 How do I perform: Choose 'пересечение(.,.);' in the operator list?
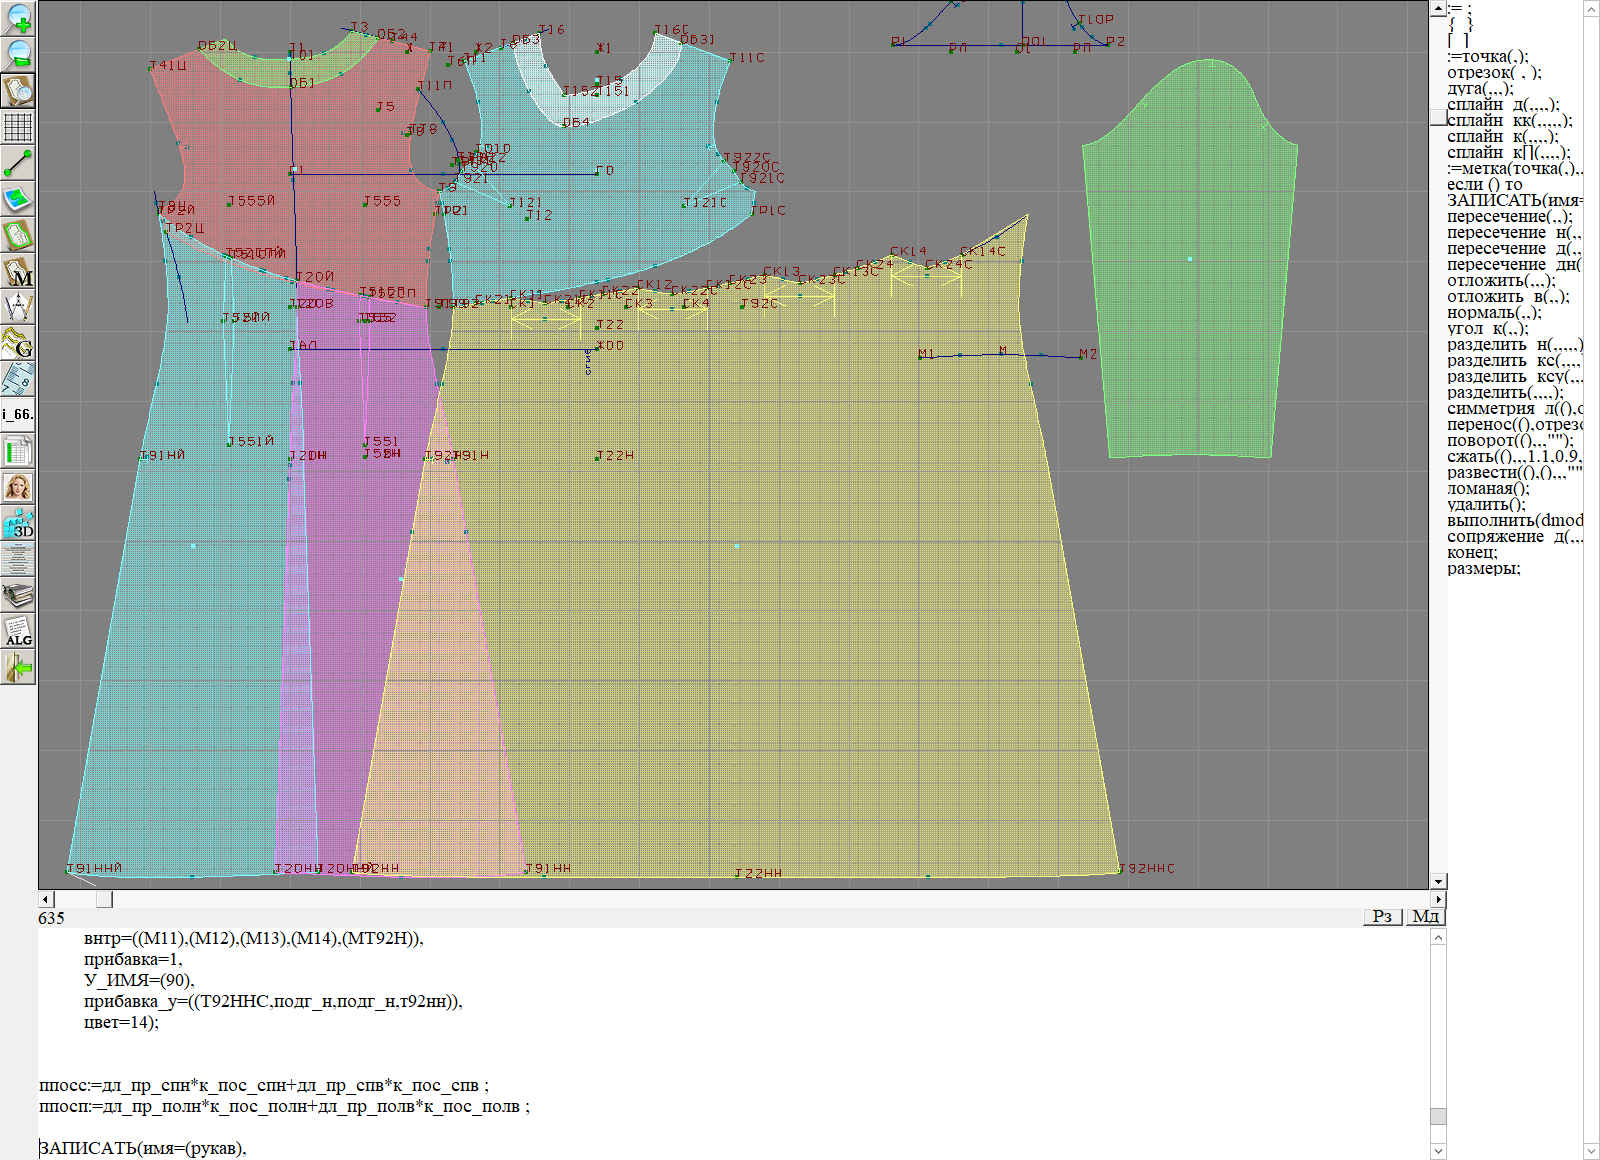(1508, 217)
